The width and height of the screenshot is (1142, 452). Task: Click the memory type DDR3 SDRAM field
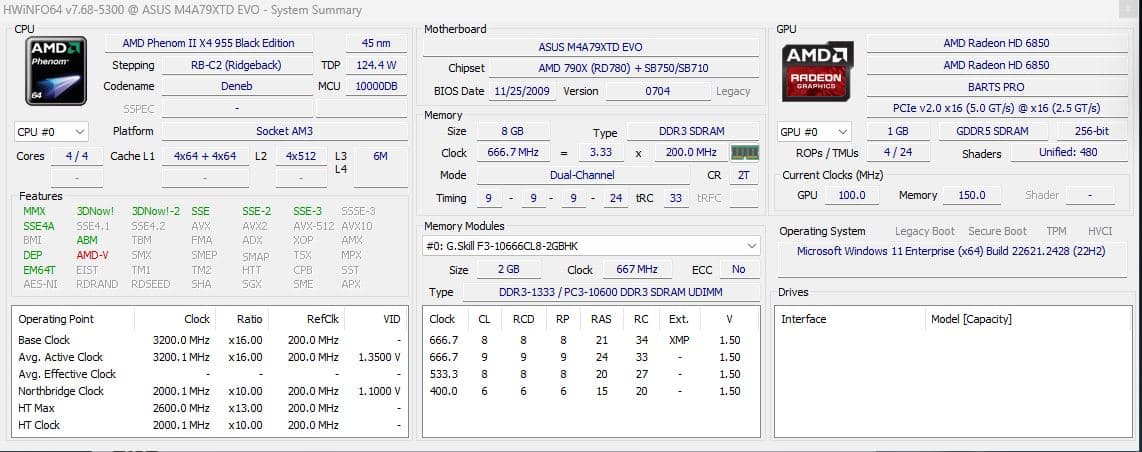pyautogui.click(x=692, y=132)
